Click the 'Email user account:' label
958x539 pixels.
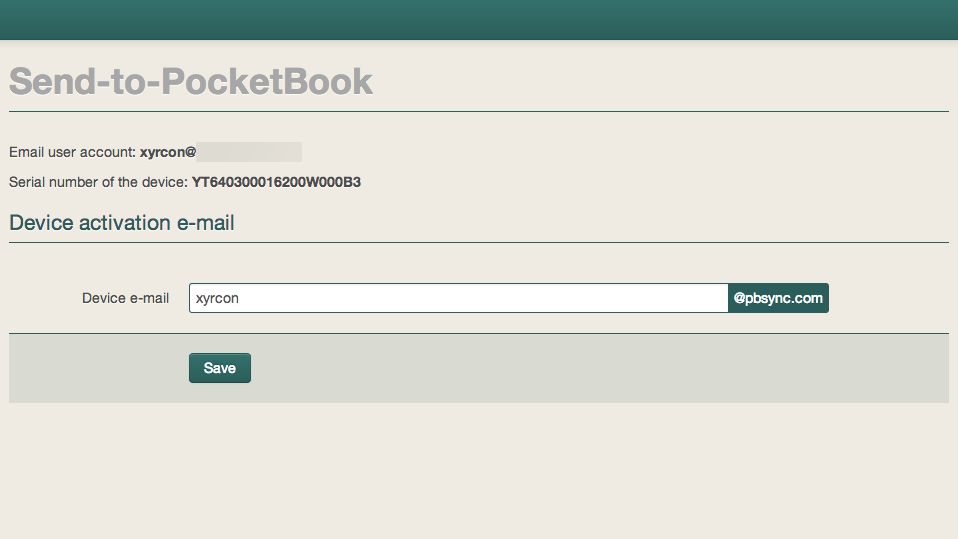(x=72, y=152)
